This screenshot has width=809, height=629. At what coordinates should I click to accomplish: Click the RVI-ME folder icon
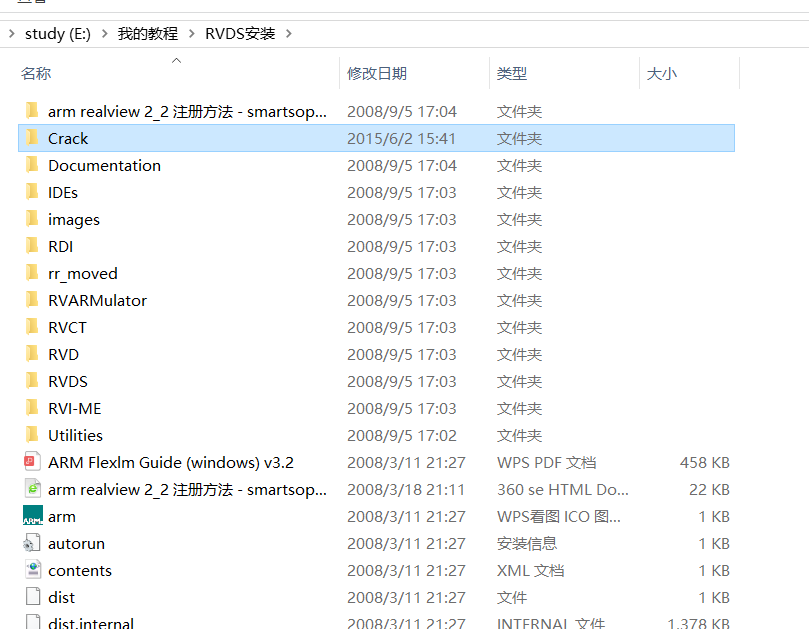click(32, 408)
